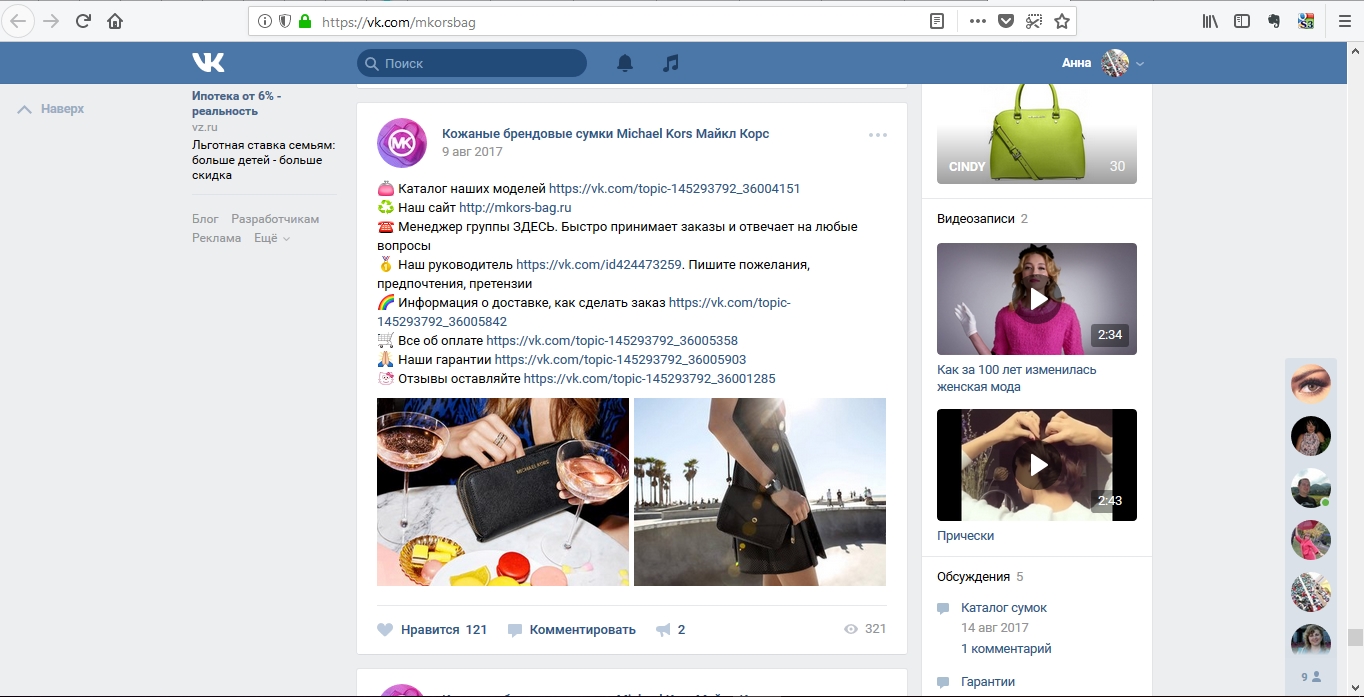The height and width of the screenshot is (697, 1364).
Task: Open page actions three-dot menu in address bar
Action: (978, 21)
